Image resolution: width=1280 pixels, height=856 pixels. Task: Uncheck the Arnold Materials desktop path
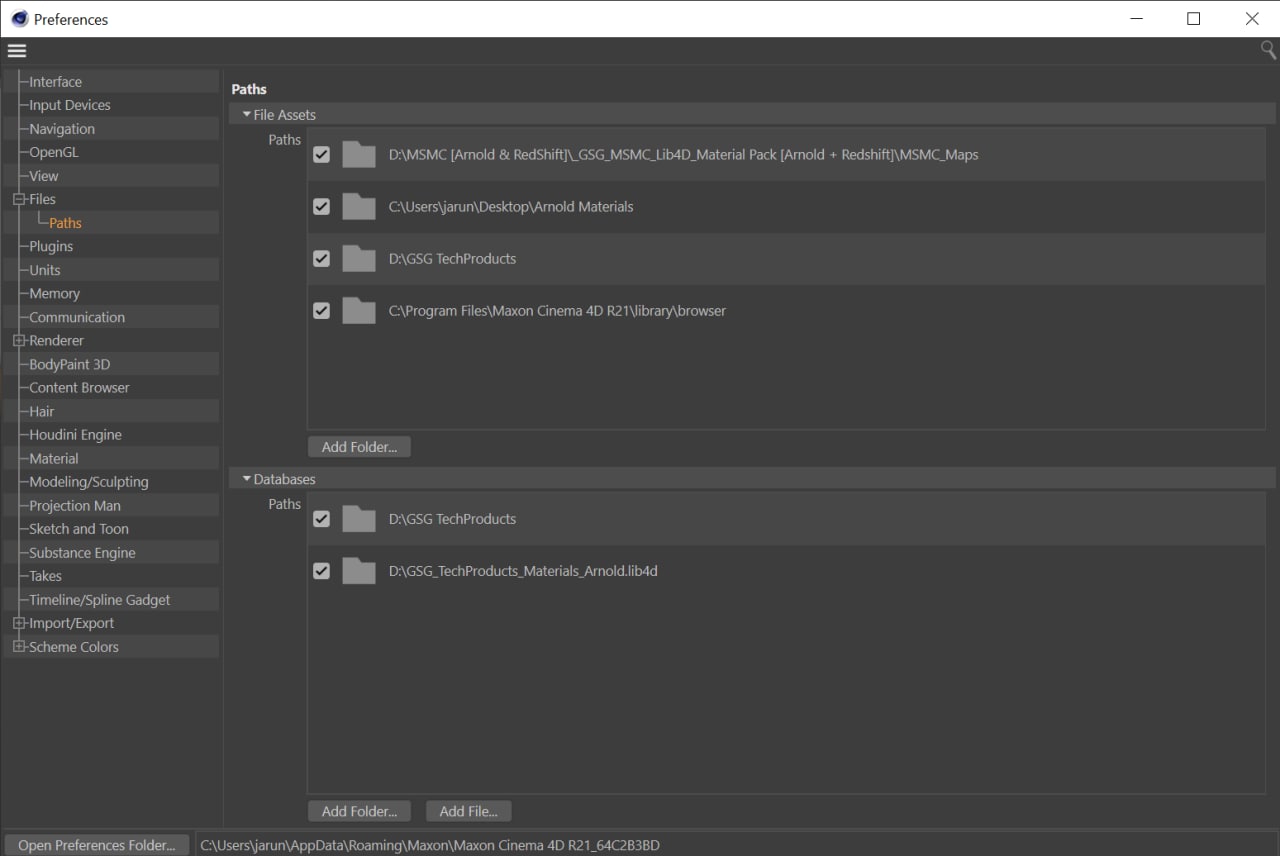click(321, 206)
